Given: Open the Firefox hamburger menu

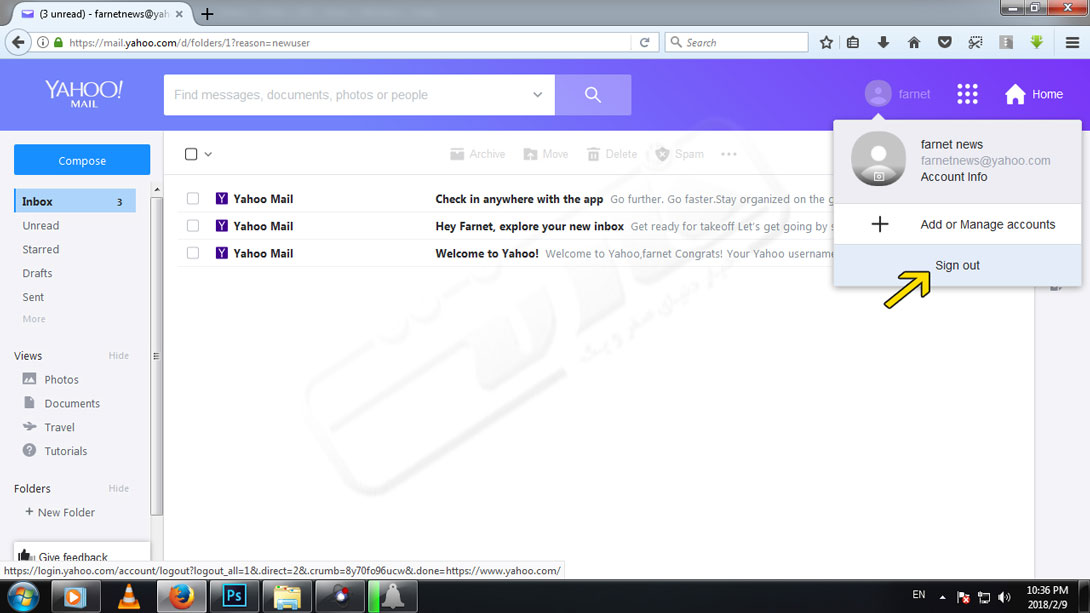Looking at the screenshot, I should (1072, 42).
